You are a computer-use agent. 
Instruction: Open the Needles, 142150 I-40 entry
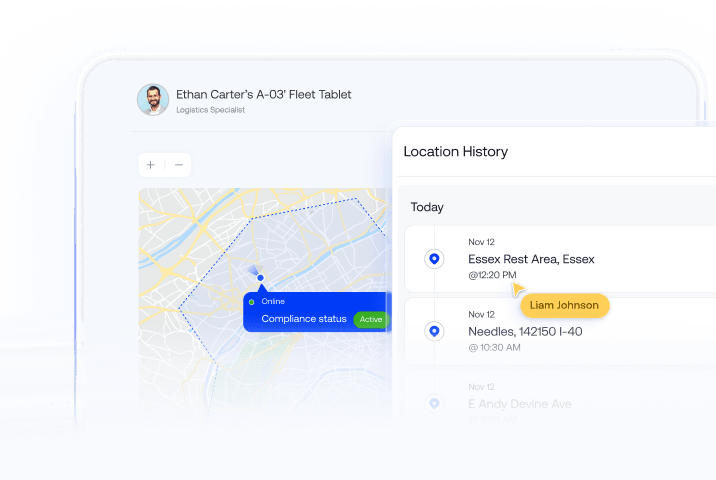560,331
